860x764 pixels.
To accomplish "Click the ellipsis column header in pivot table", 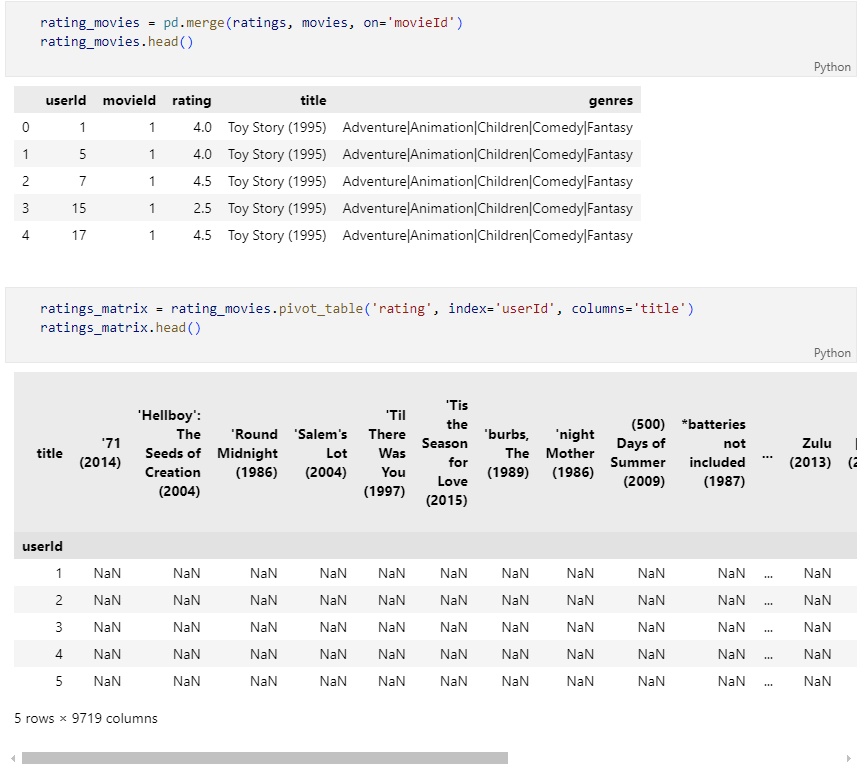I will pos(767,454).
